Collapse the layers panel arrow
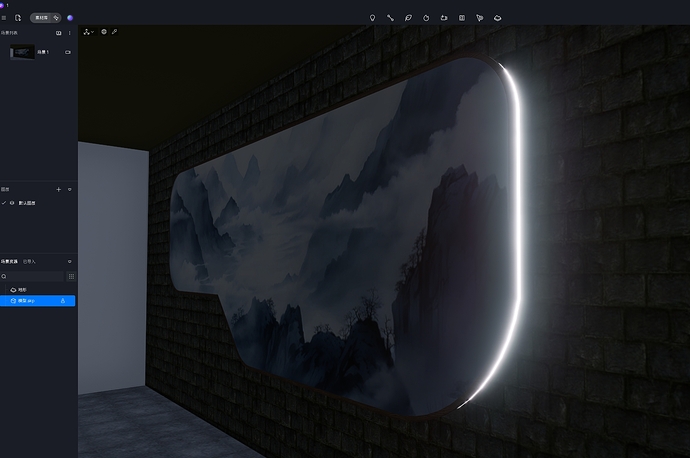Viewport: 690px width, 458px height. coord(70,190)
